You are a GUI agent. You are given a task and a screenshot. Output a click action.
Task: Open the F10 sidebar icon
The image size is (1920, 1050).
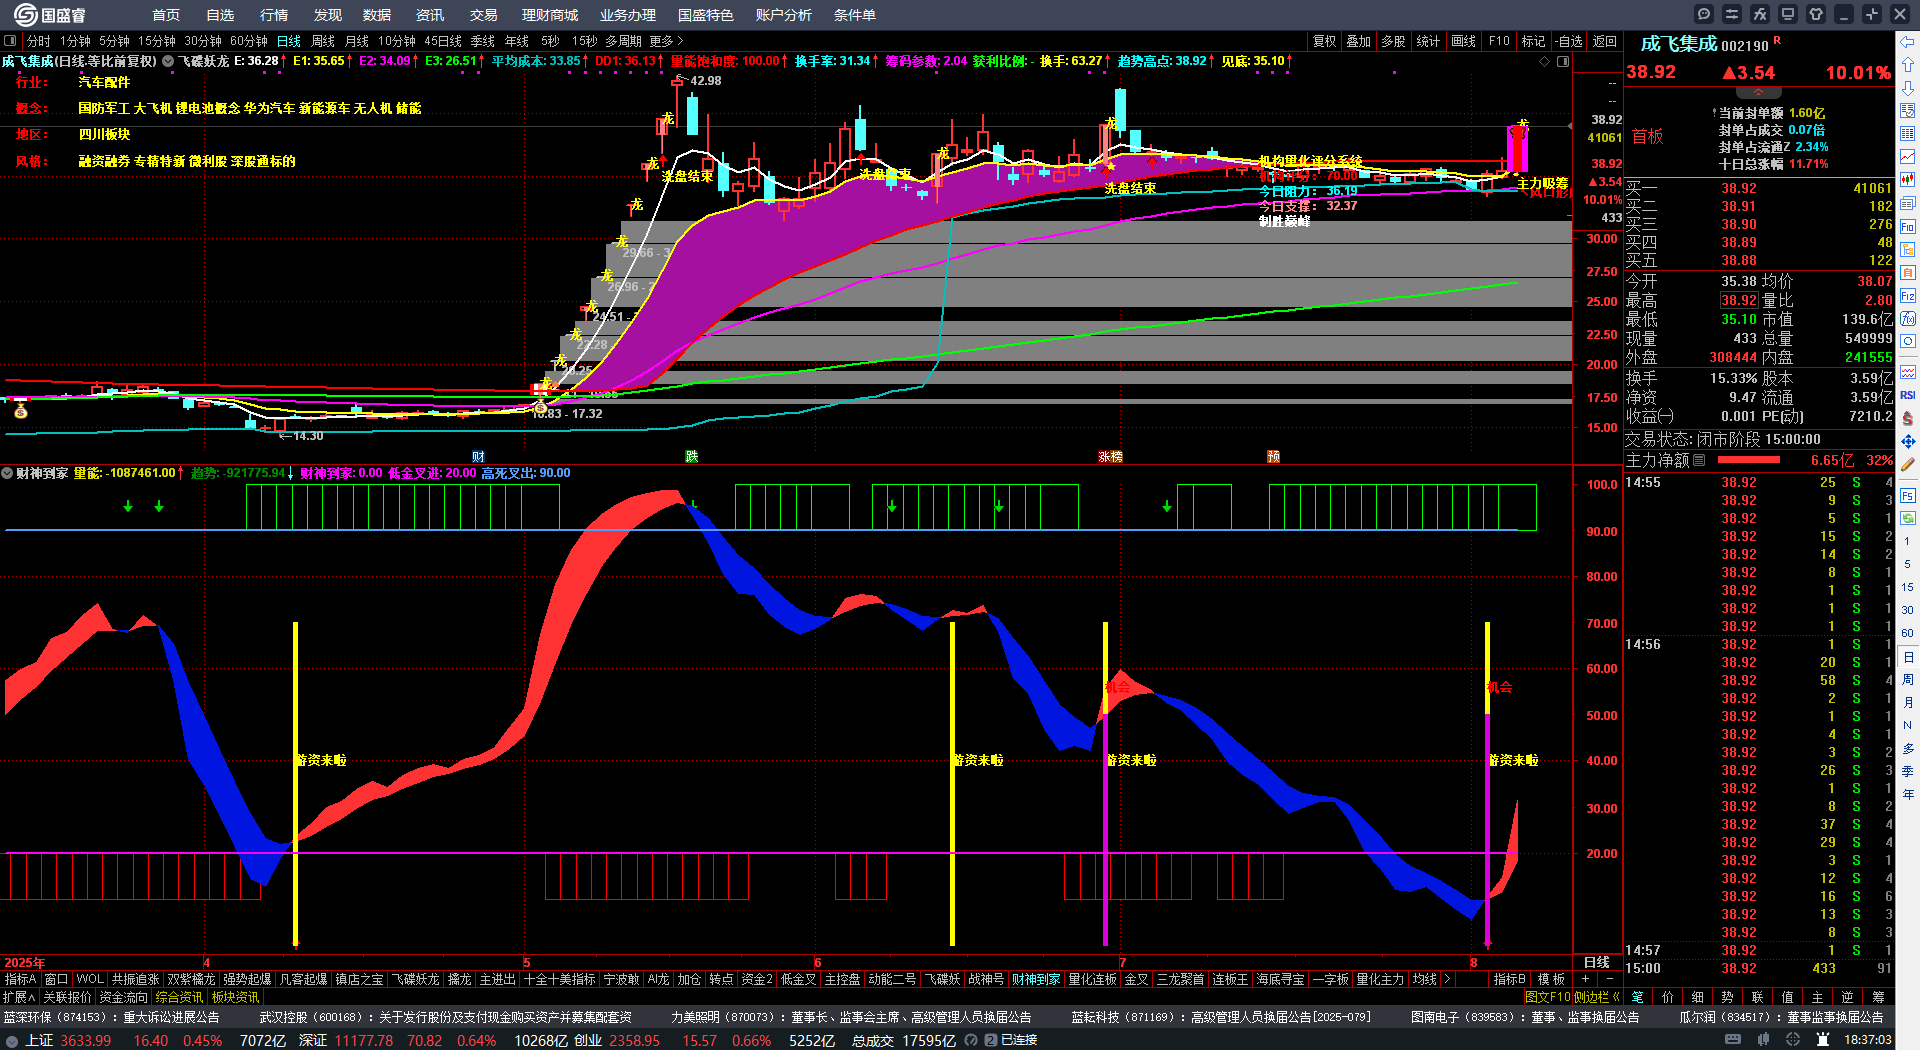[1908, 226]
